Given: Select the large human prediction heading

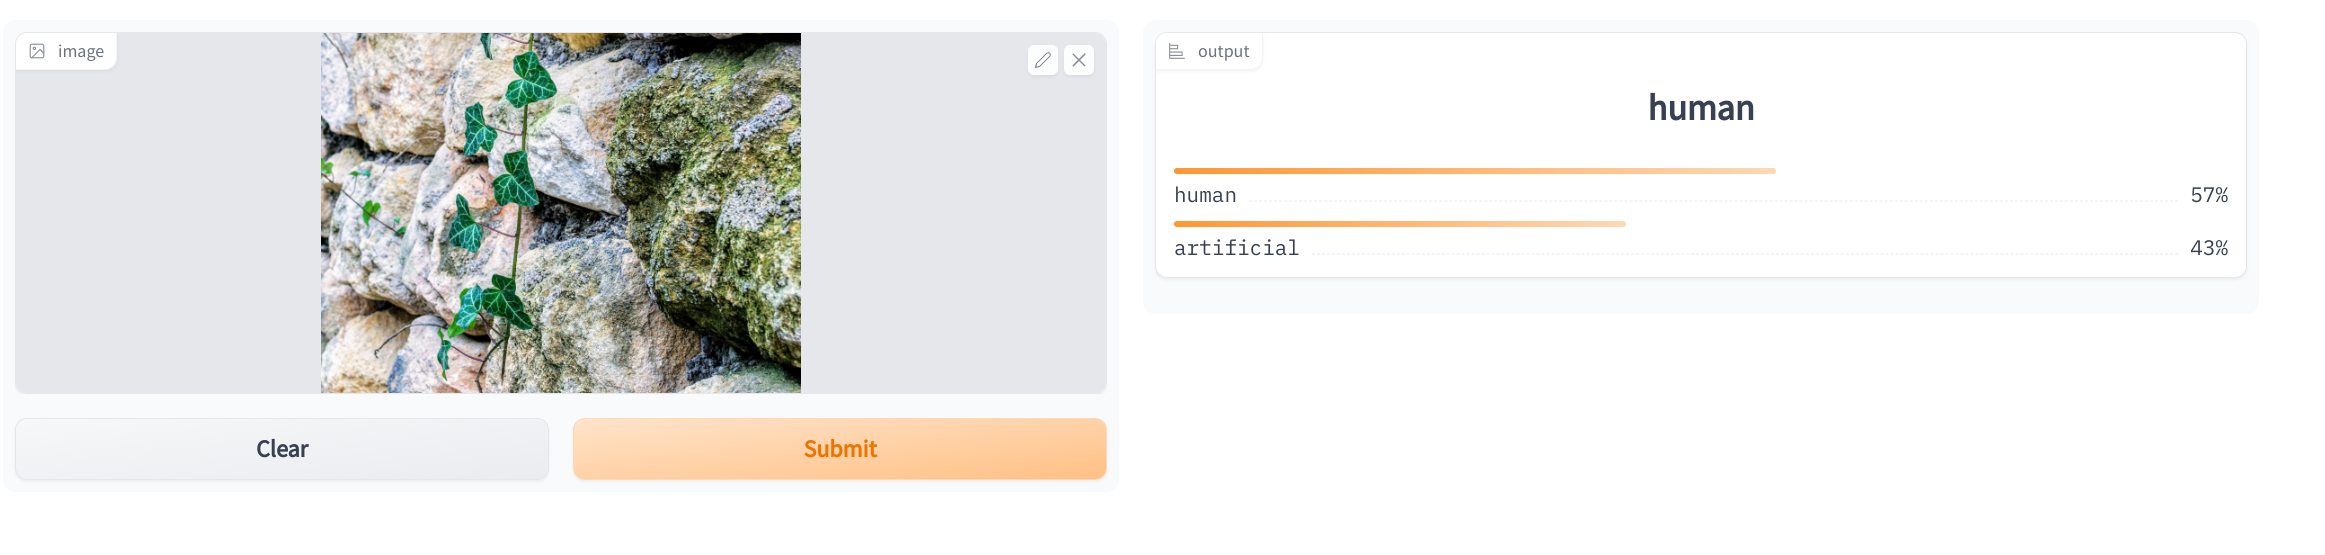Looking at the screenshot, I should [1701, 108].
